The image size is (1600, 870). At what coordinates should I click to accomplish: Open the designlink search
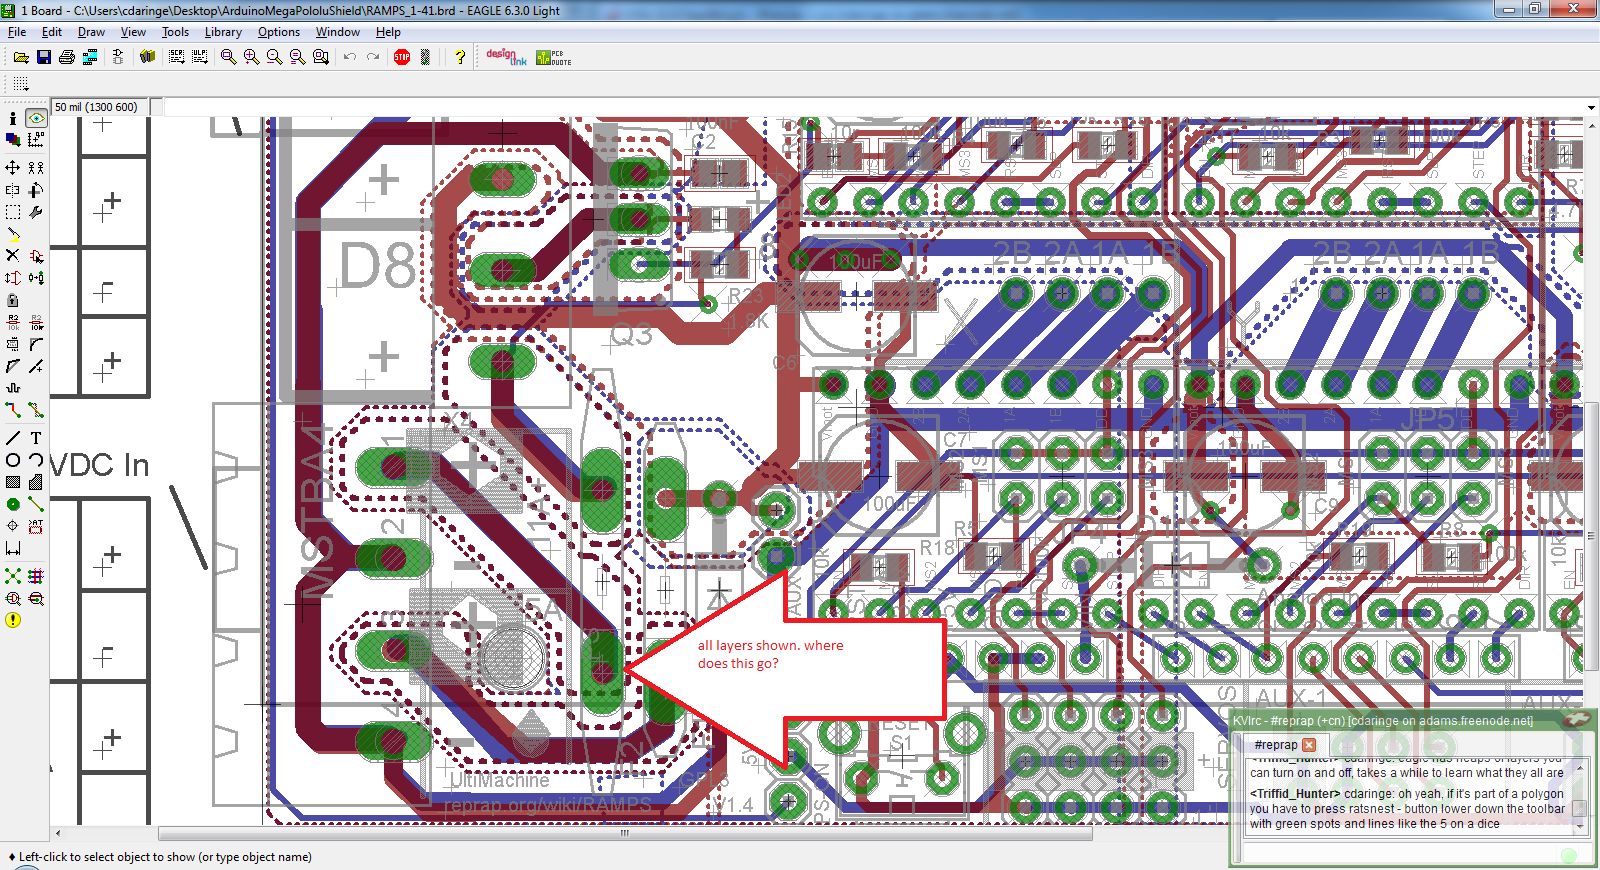(x=506, y=57)
